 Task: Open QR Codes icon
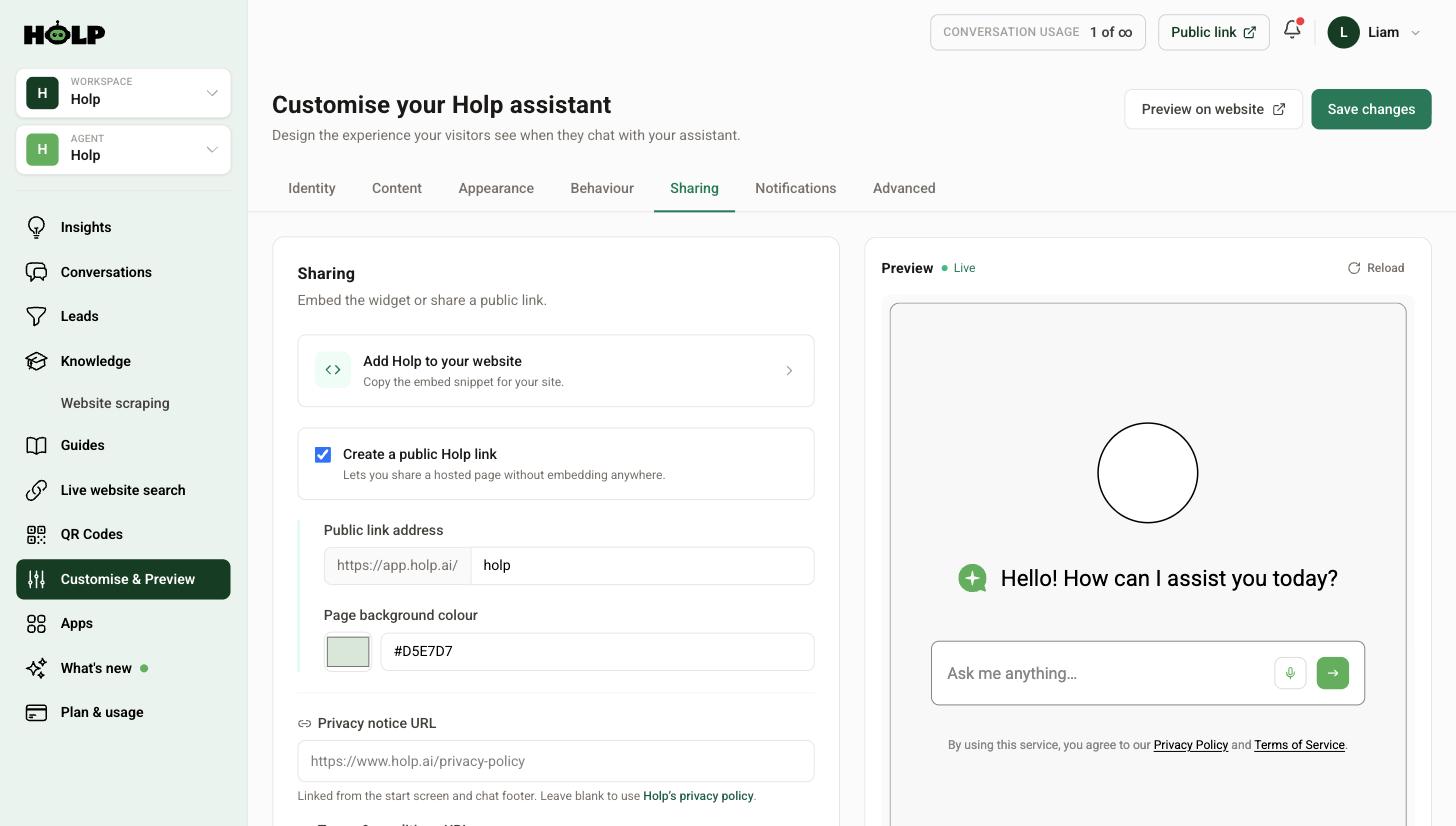[x=36, y=534]
